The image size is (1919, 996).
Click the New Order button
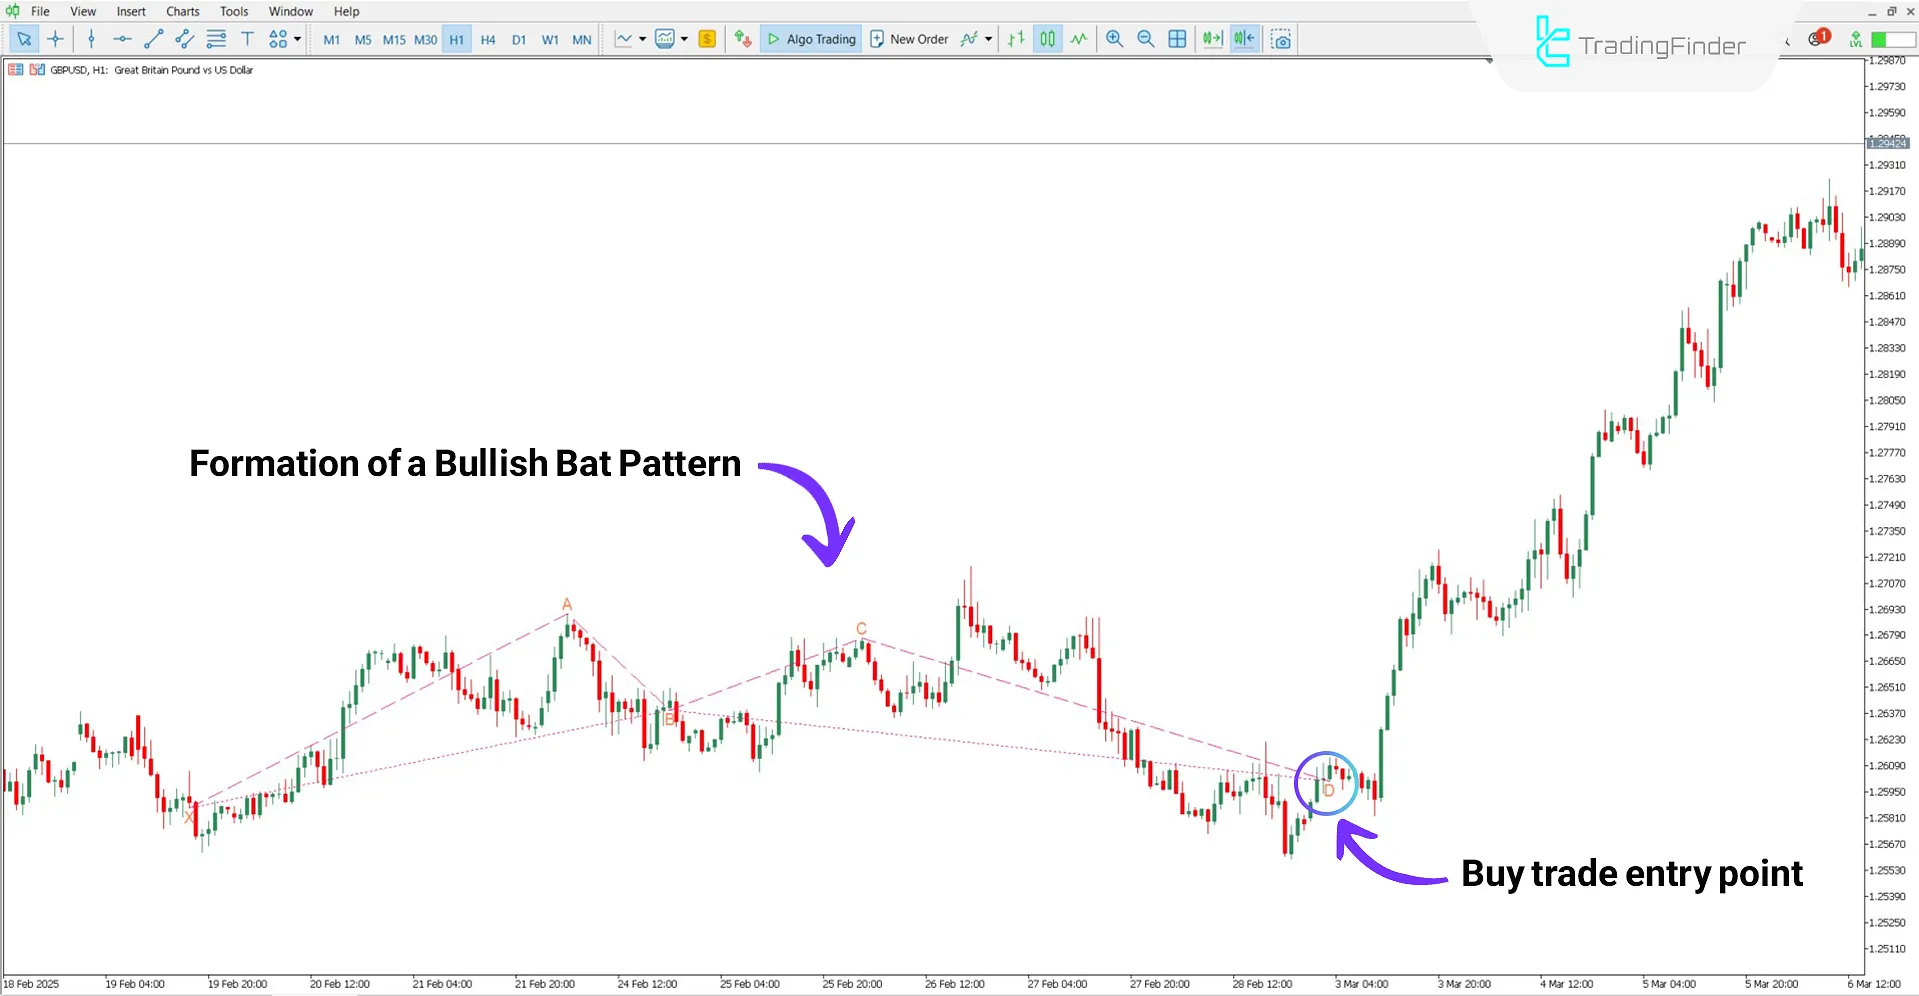[909, 39]
